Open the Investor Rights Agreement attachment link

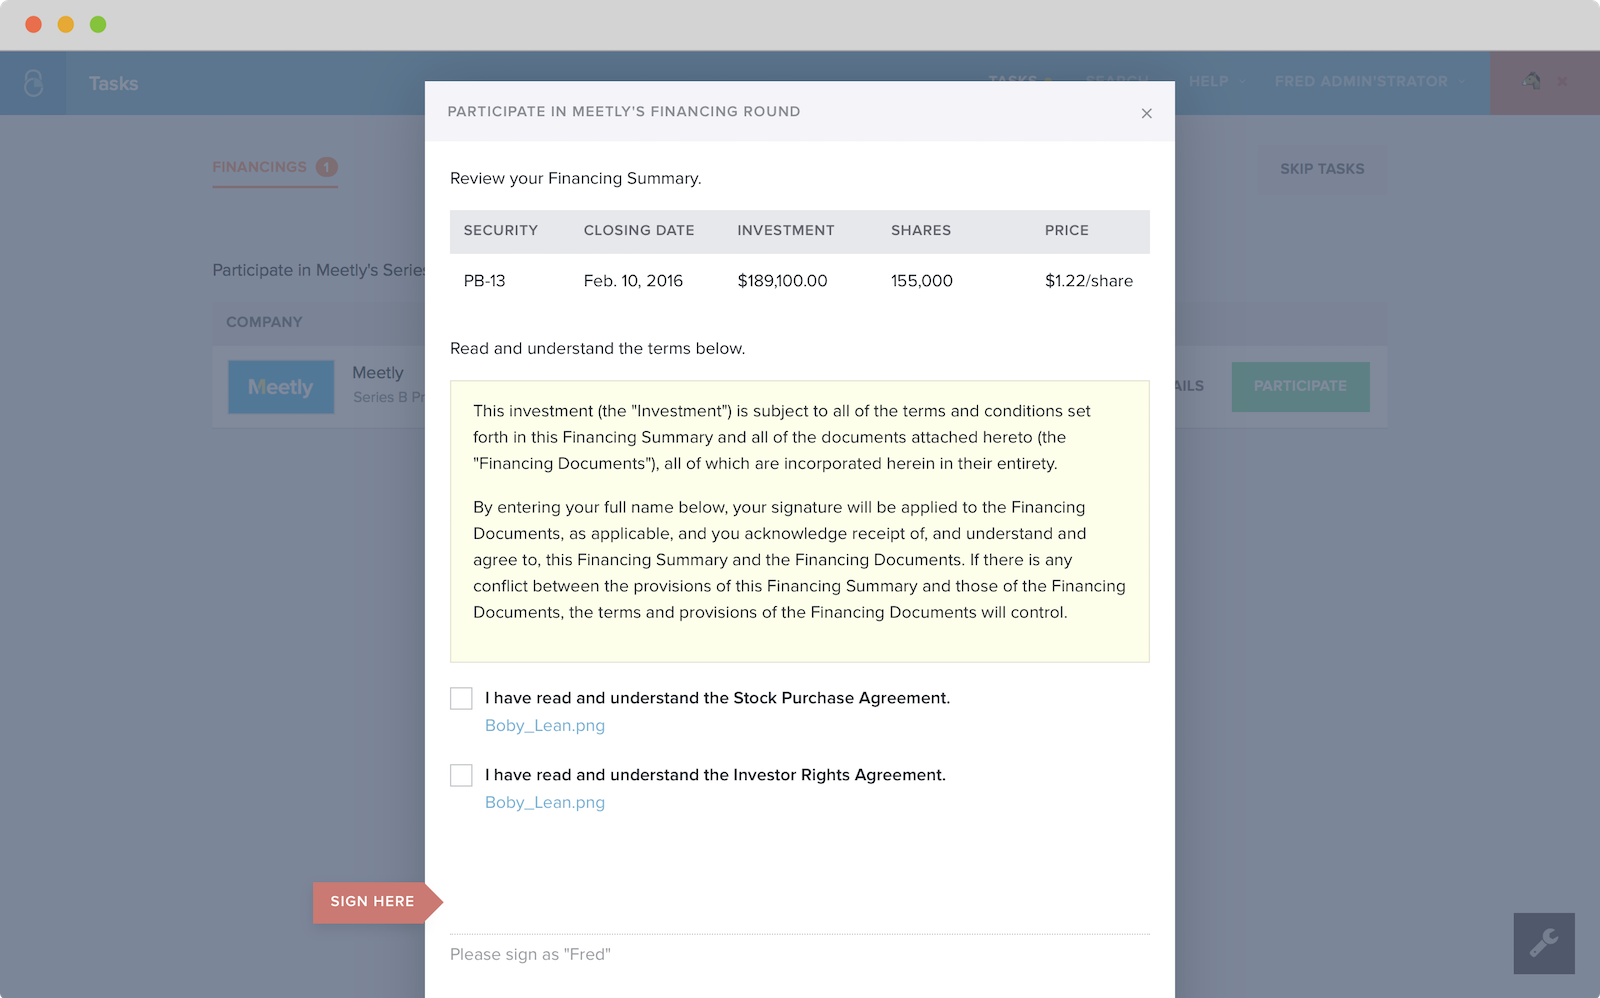click(x=545, y=802)
